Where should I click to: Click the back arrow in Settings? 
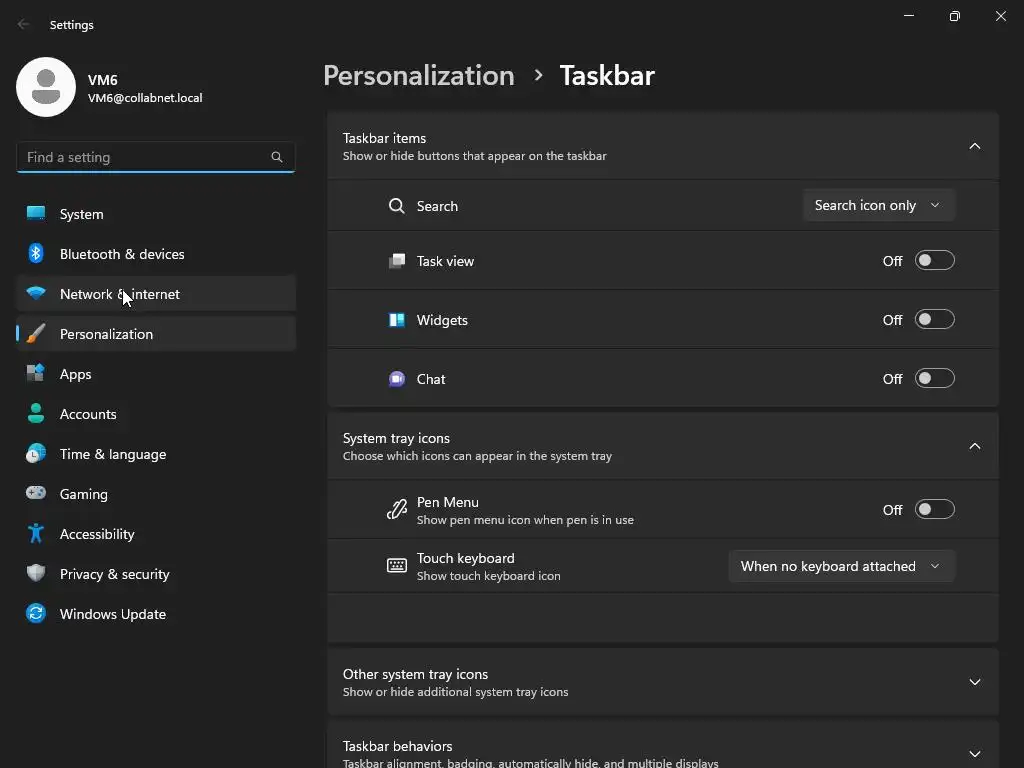coord(24,25)
